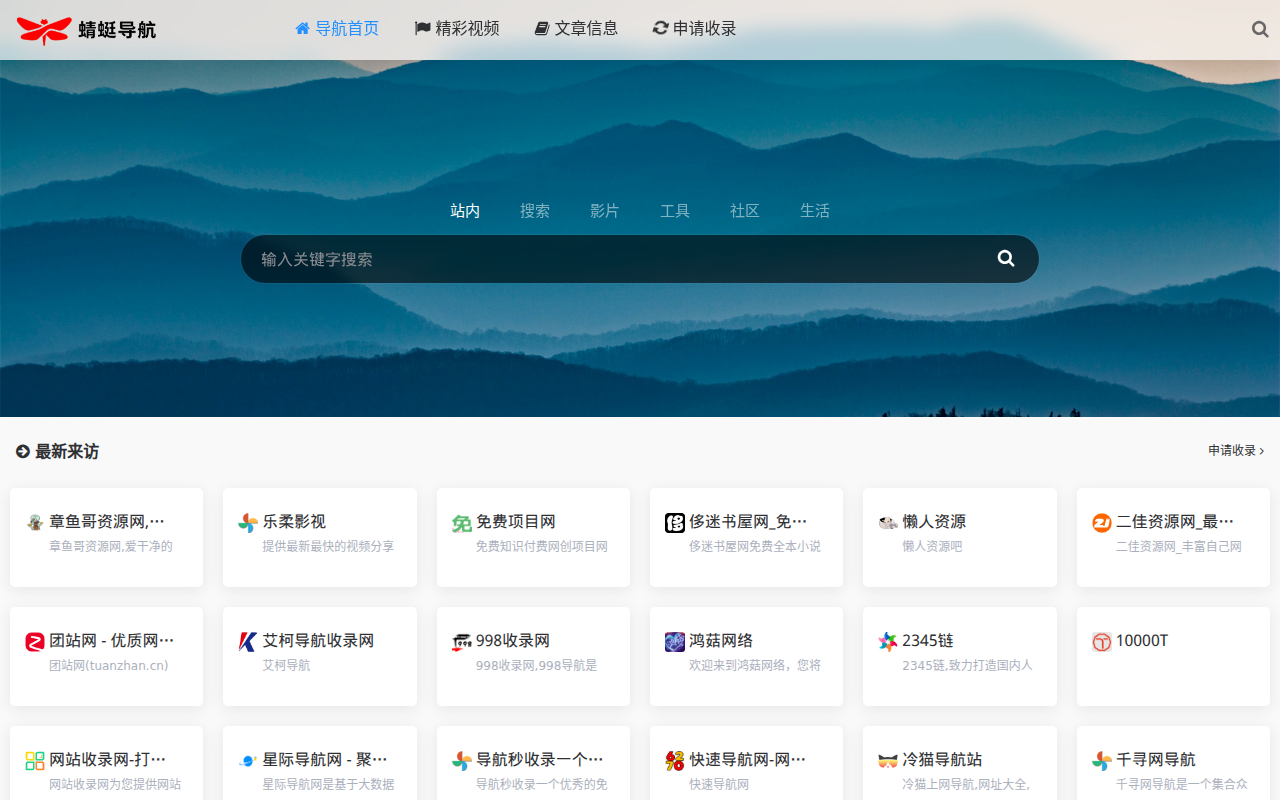This screenshot has width=1280, height=800.
Task: Select the 生活 search tab
Action: (815, 211)
